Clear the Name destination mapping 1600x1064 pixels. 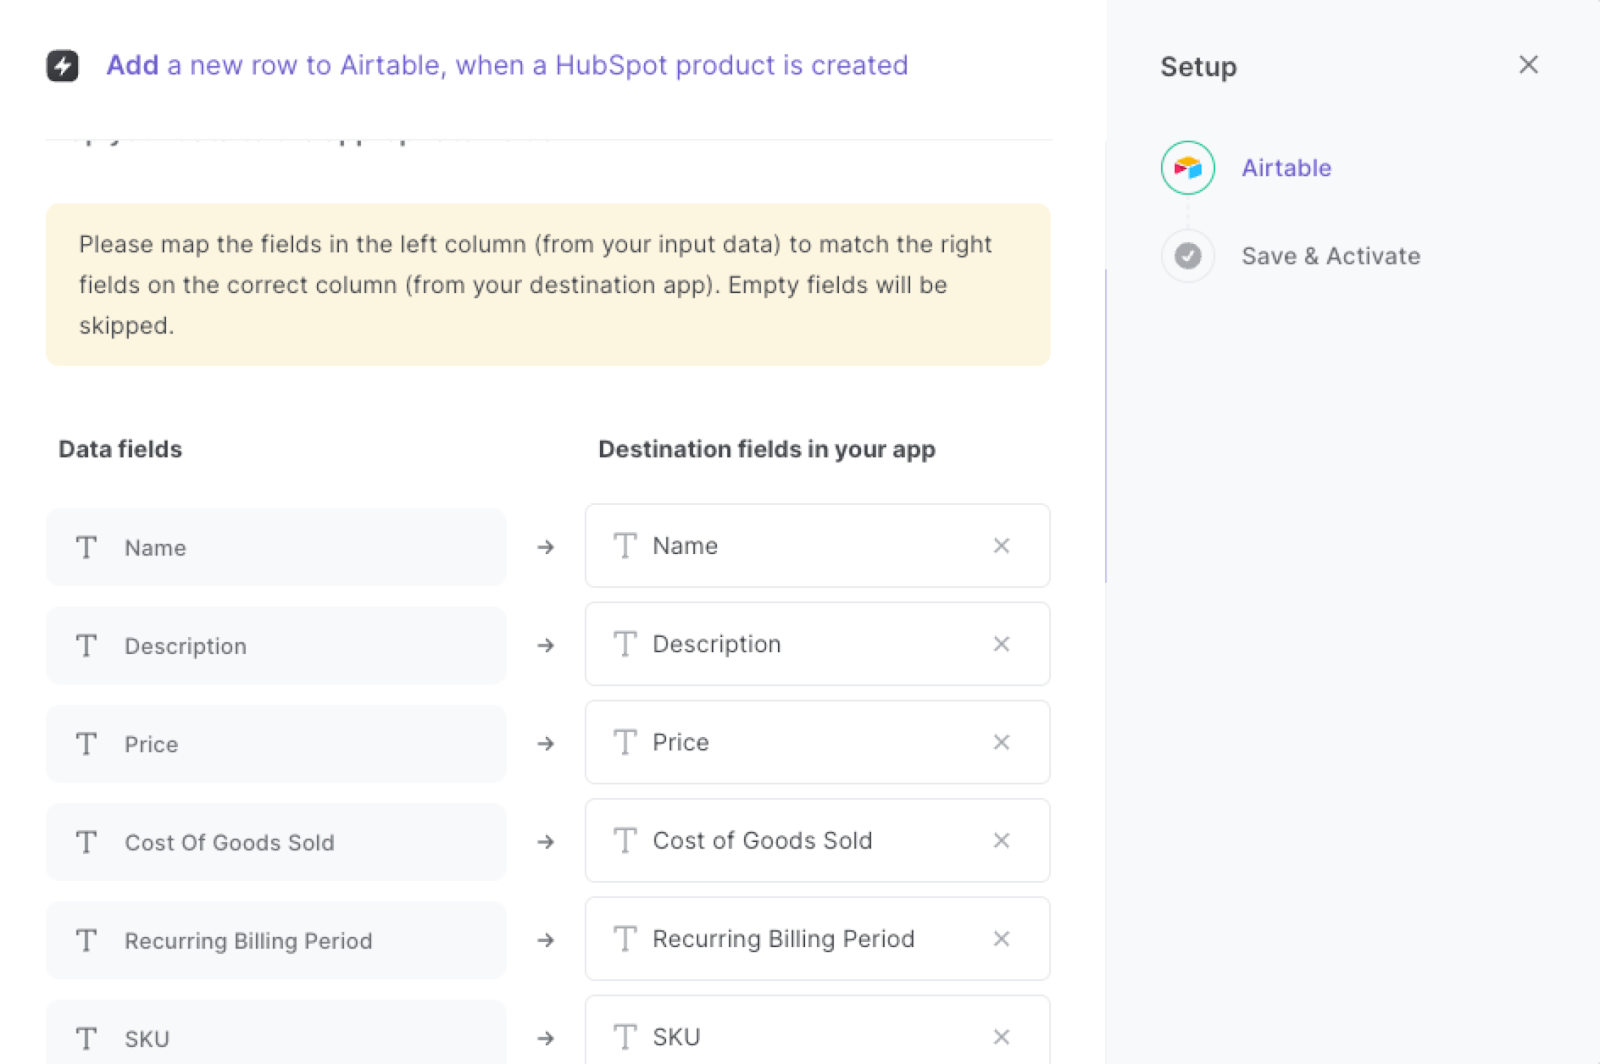[x=1001, y=546]
